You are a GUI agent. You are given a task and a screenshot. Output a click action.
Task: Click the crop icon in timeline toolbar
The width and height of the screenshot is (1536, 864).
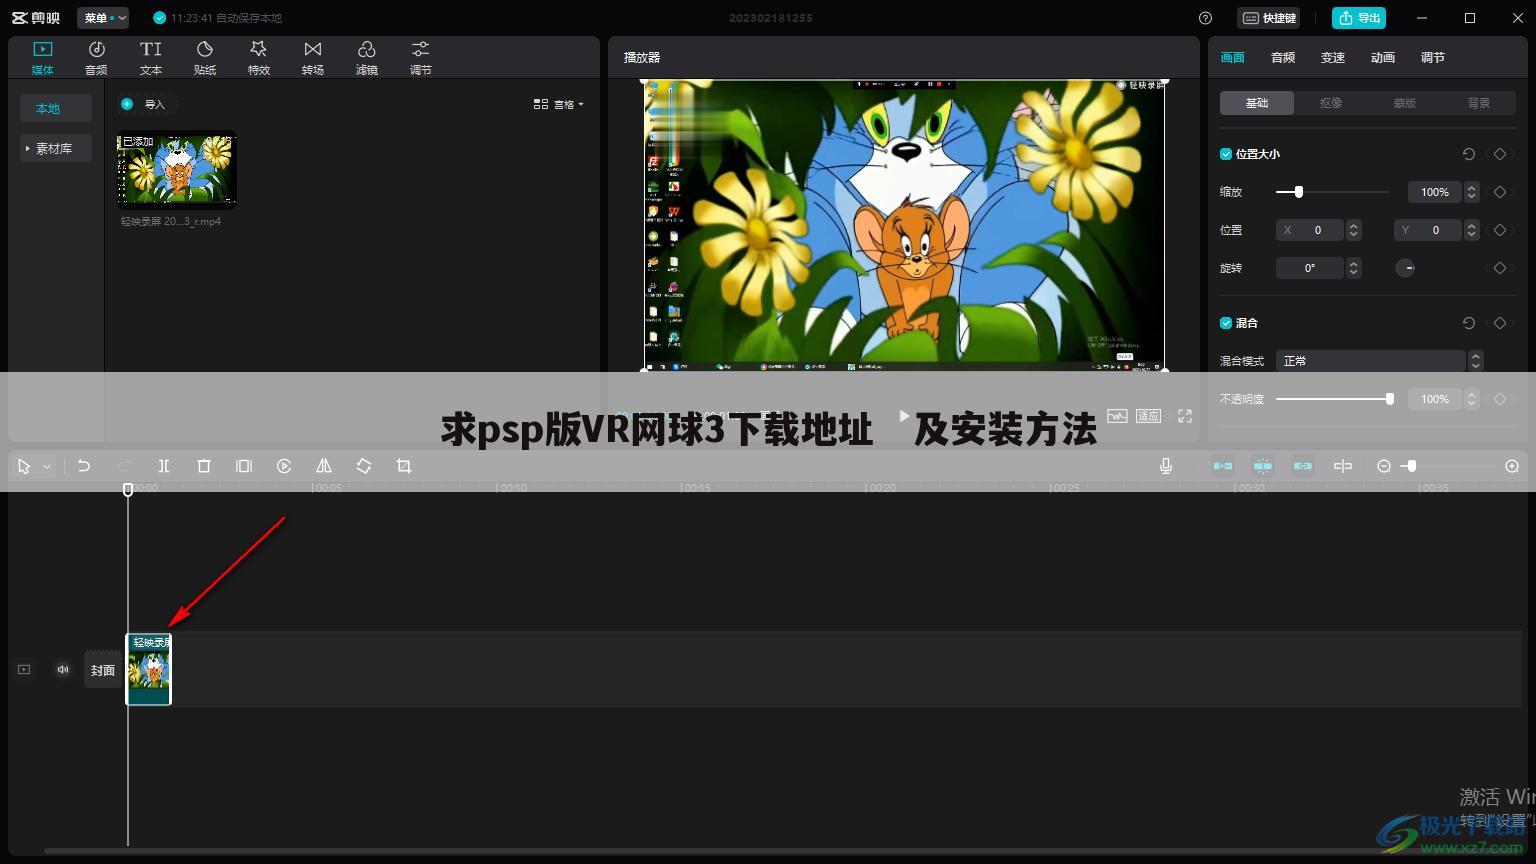(x=404, y=466)
